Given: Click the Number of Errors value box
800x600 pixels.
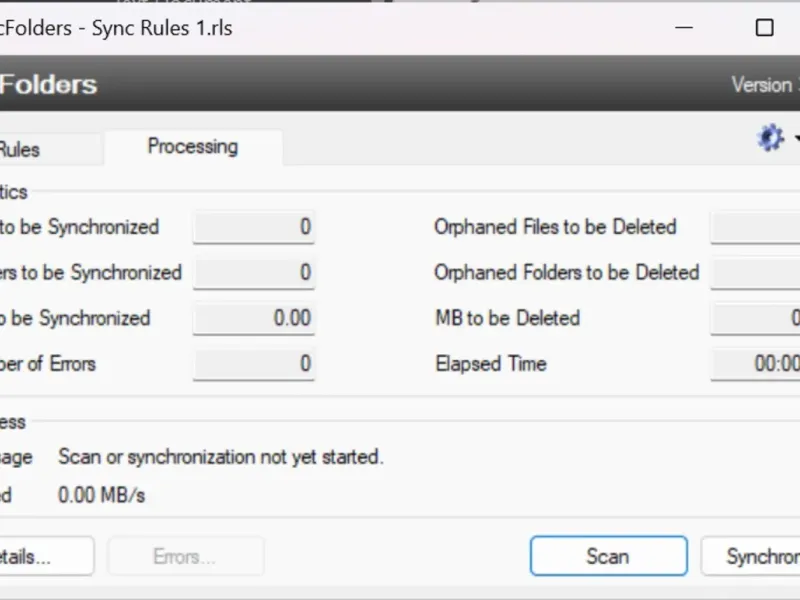Looking at the screenshot, I should pyautogui.click(x=254, y=365).
